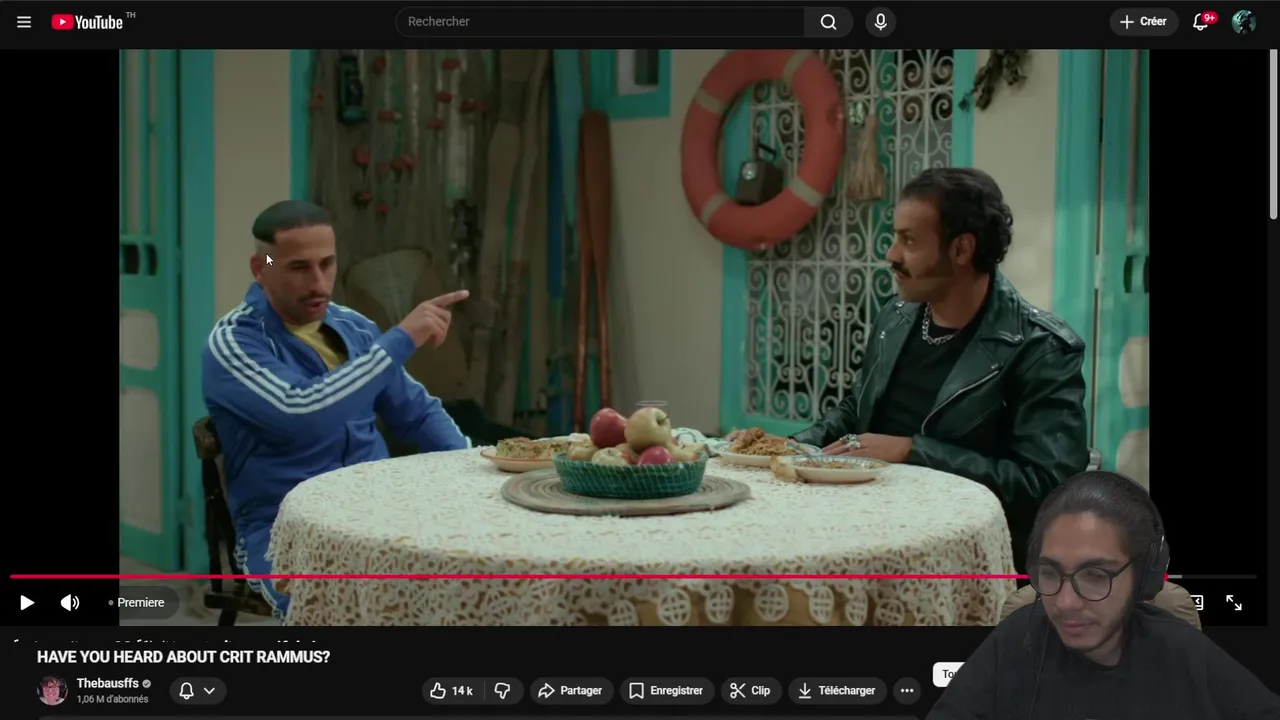
Task: Submit search with magnifier button
Action: [828, 22]
